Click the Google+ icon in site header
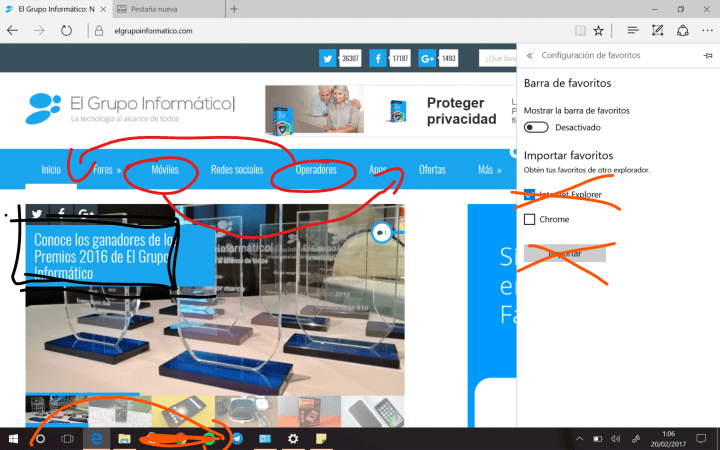Image resolution: width=720 pixels, height=450 pixels. (x=427, y=58)
